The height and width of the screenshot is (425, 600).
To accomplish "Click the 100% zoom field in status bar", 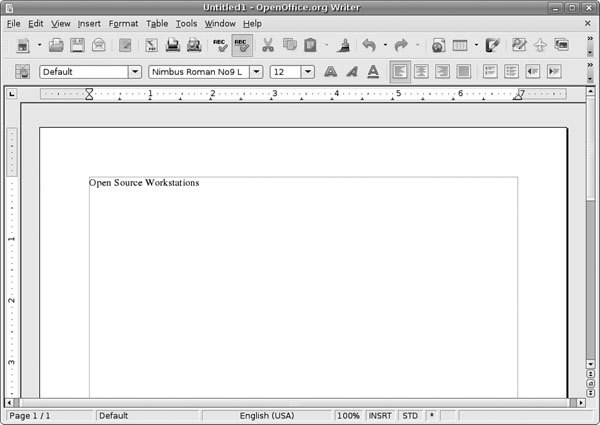I will click(x=348, y=415).
